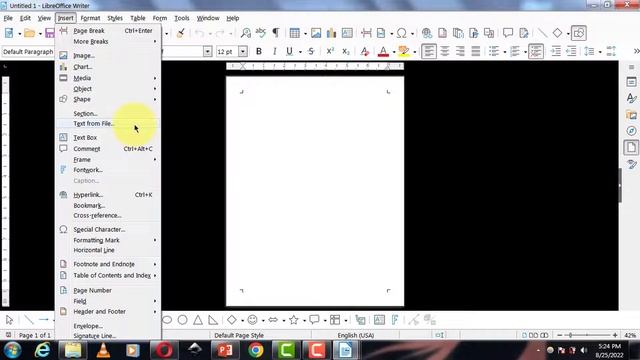
Task: Expand the Header and Footer submenu
Action: (108, 311)
